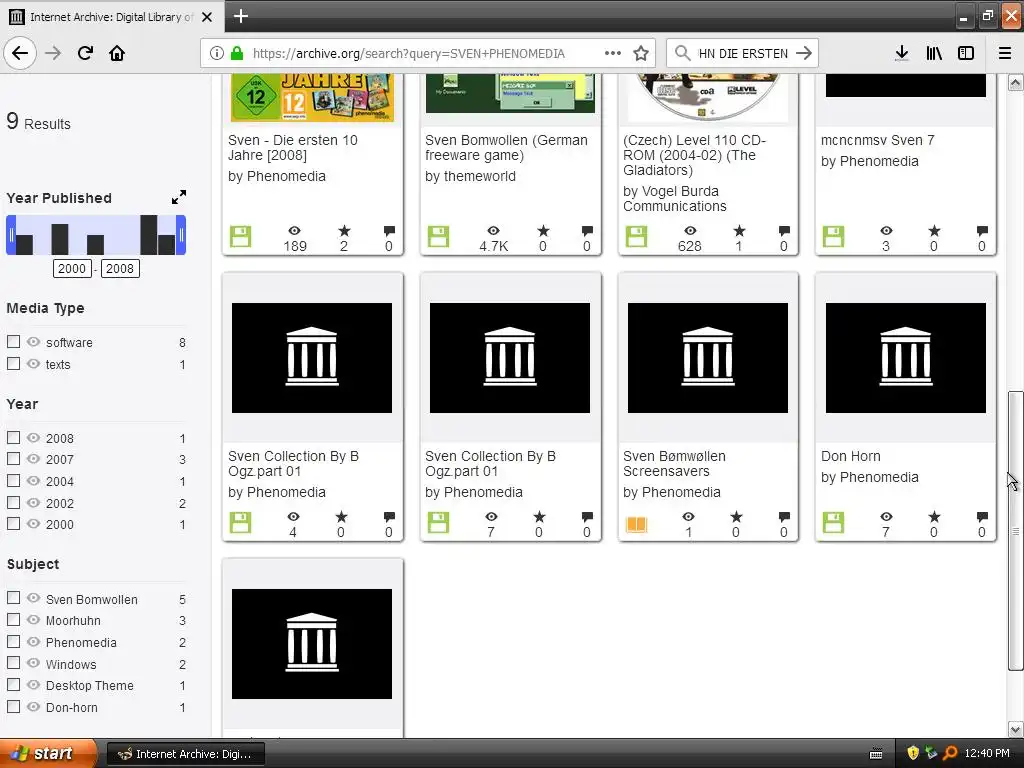Click the 2008 end year field
The width and height of the screenshot is (1024, 768).
[x=120, y=268]
